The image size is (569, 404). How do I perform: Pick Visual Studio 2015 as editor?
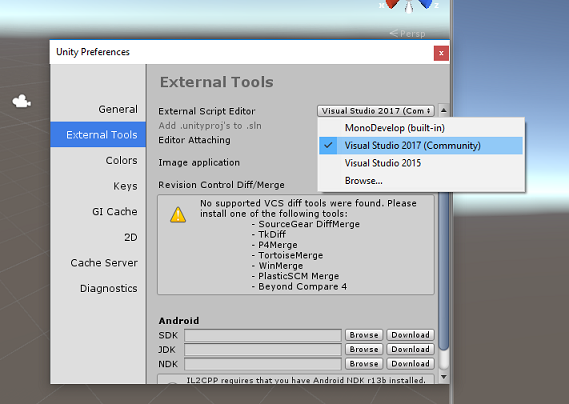click(x=421, y=163)
